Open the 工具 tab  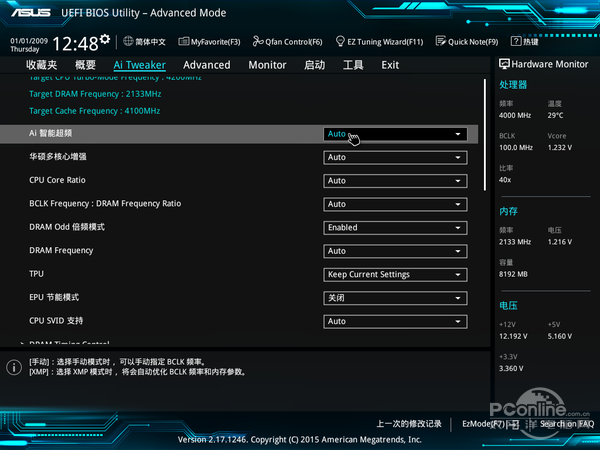pyautogui.click(x=353, y=65)
